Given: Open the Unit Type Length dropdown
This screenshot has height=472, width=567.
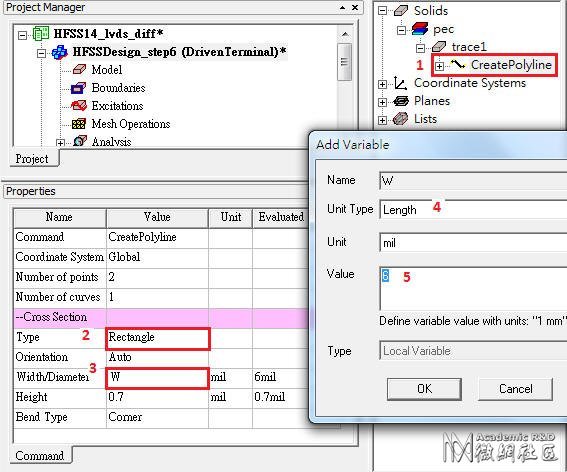Looking at the screenshot, I should (x=473, y=209).
